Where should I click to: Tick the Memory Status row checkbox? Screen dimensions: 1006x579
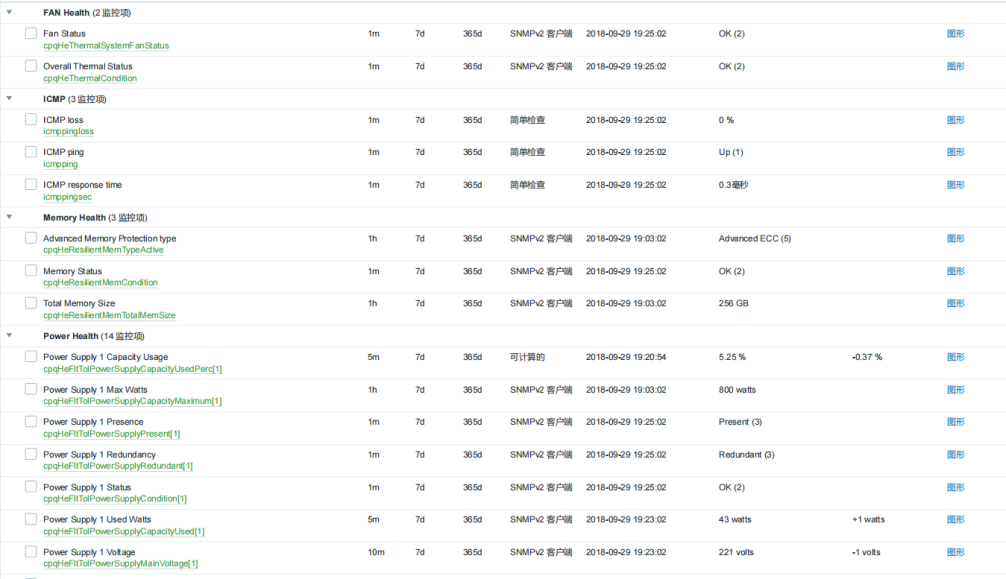tap(31, 271)
